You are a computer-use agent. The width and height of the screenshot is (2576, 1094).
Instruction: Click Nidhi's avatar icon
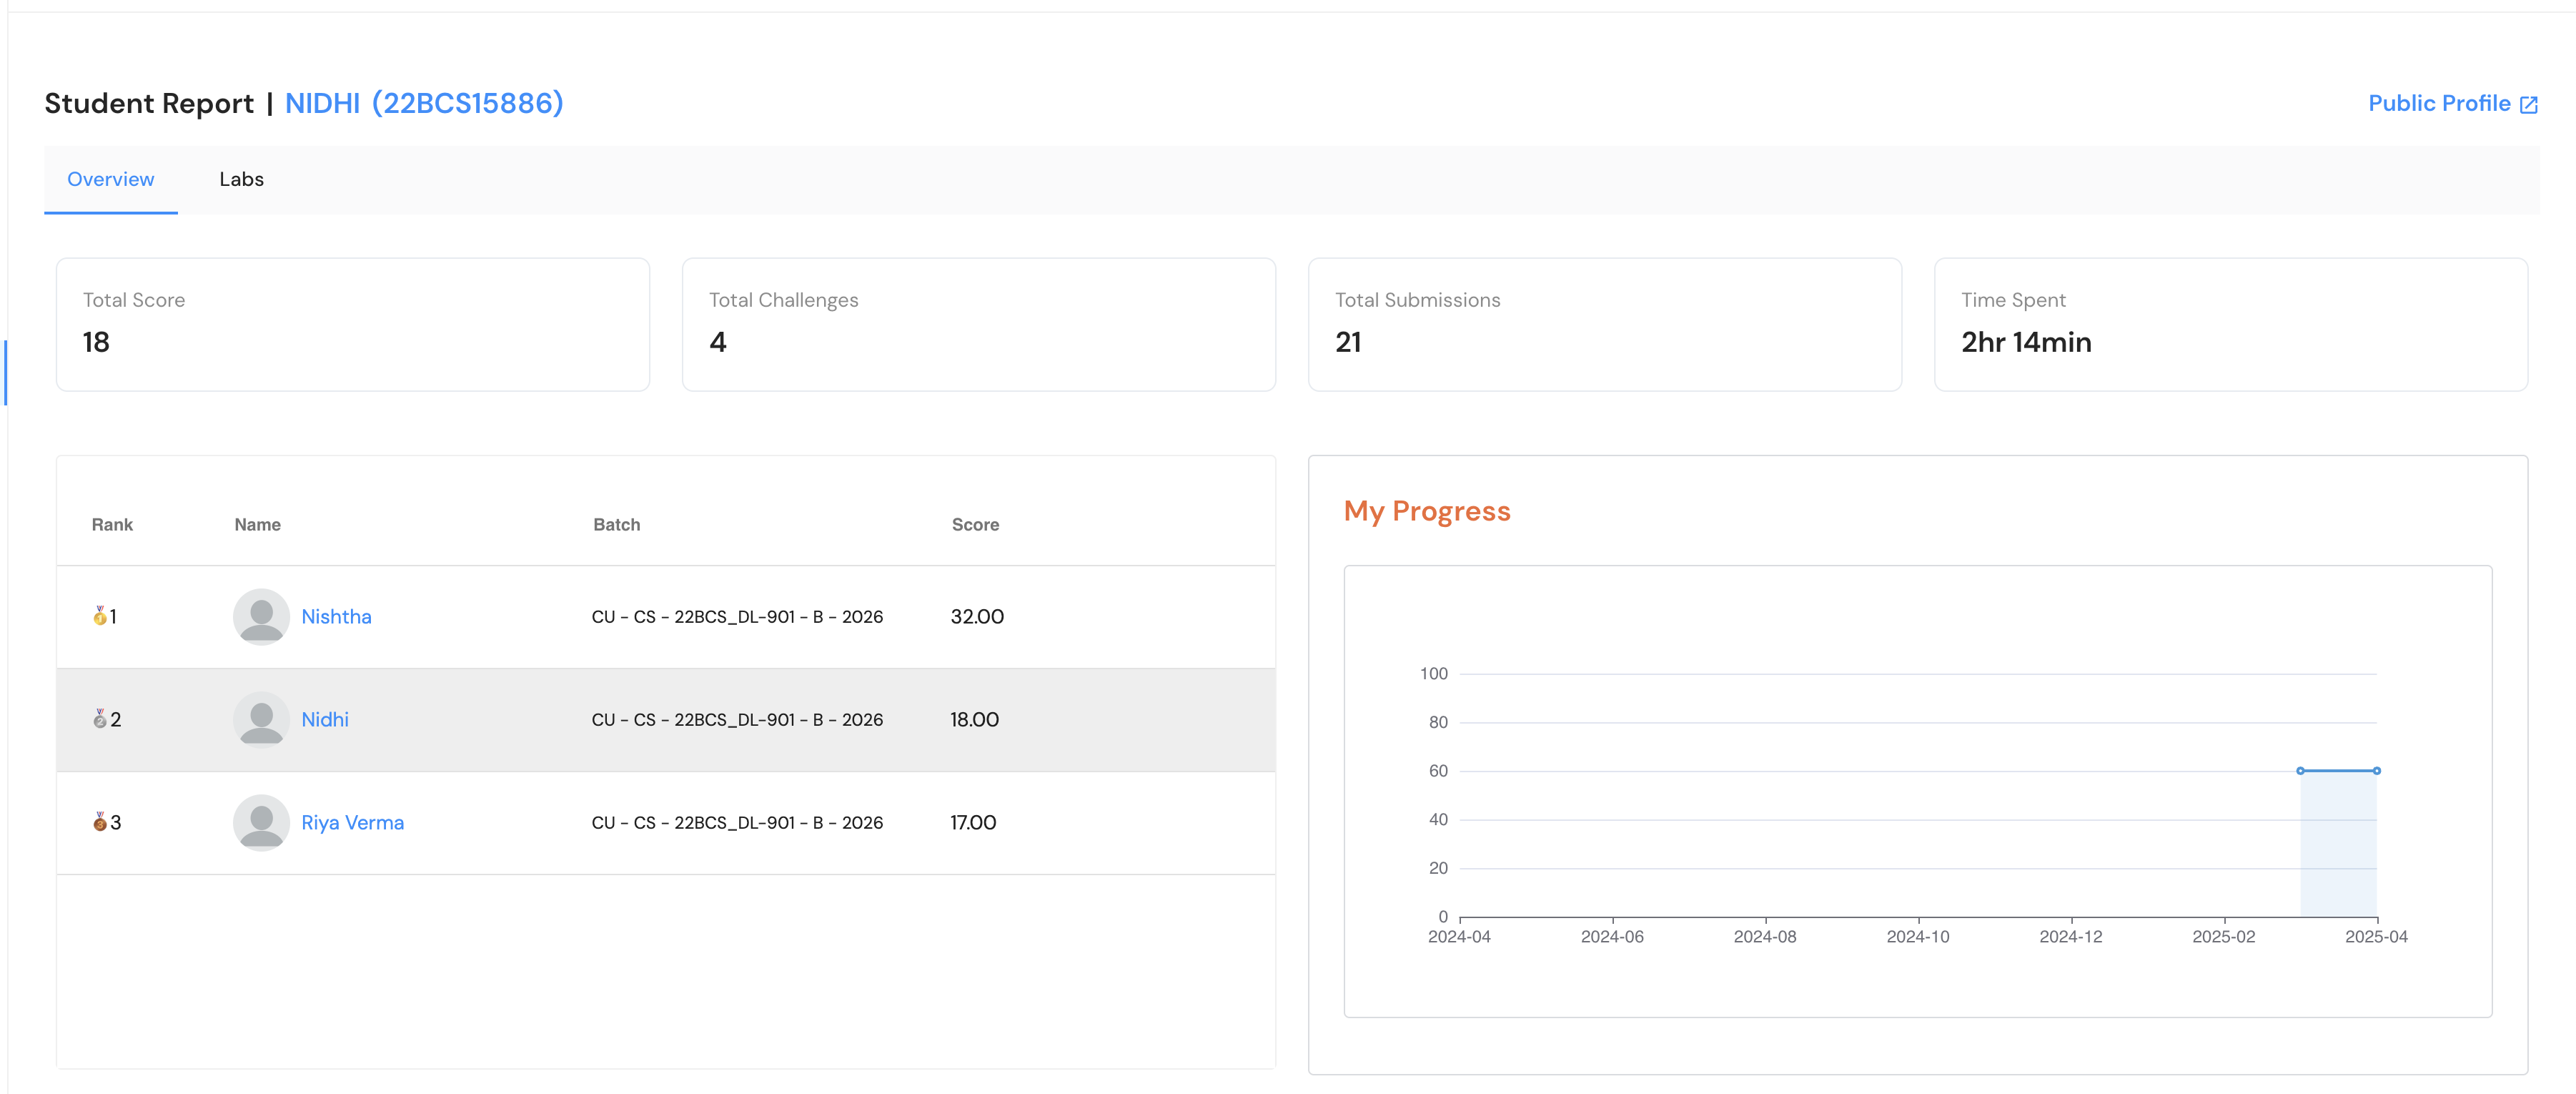click(261, 720)
